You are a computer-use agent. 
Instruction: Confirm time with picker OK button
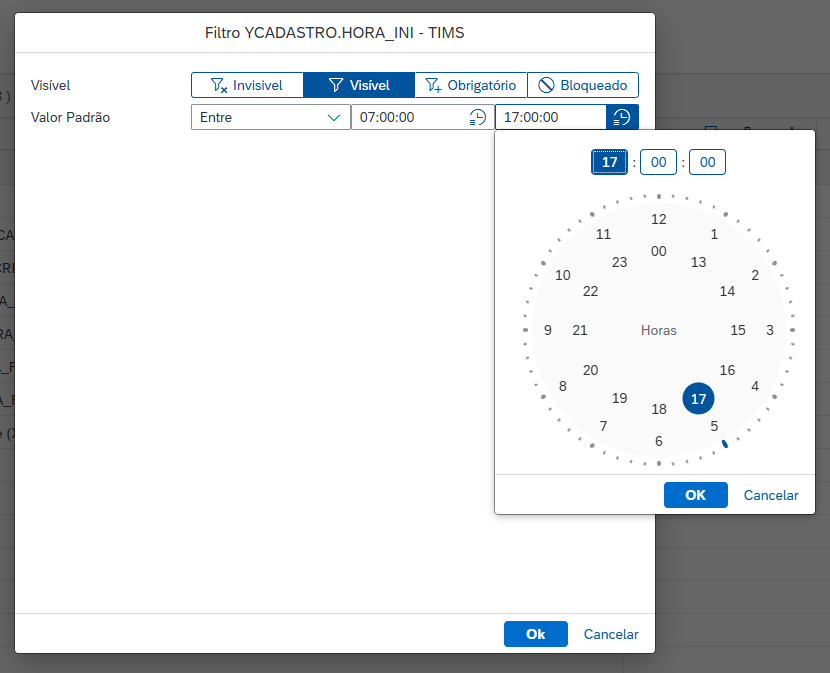(696, 495)
